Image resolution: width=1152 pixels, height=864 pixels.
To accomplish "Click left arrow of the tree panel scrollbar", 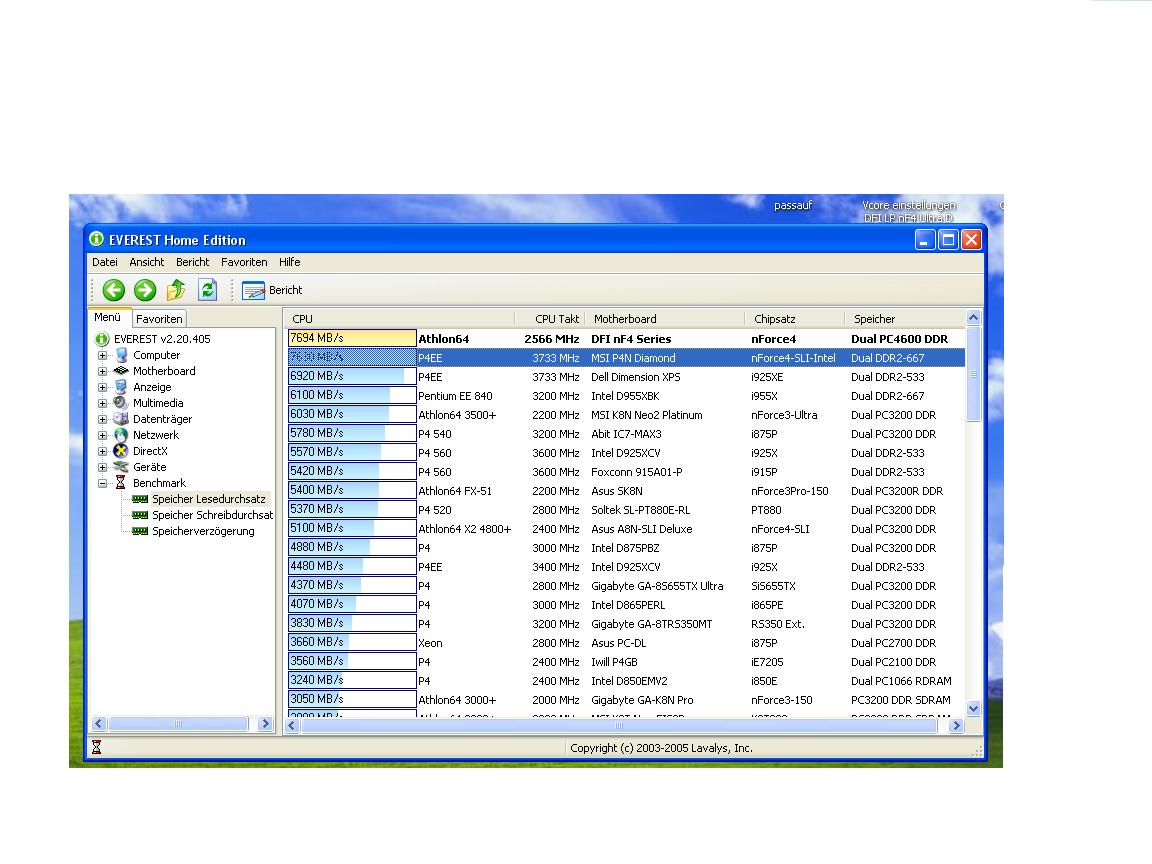I will pyautogui.click(x=98, y=724).
